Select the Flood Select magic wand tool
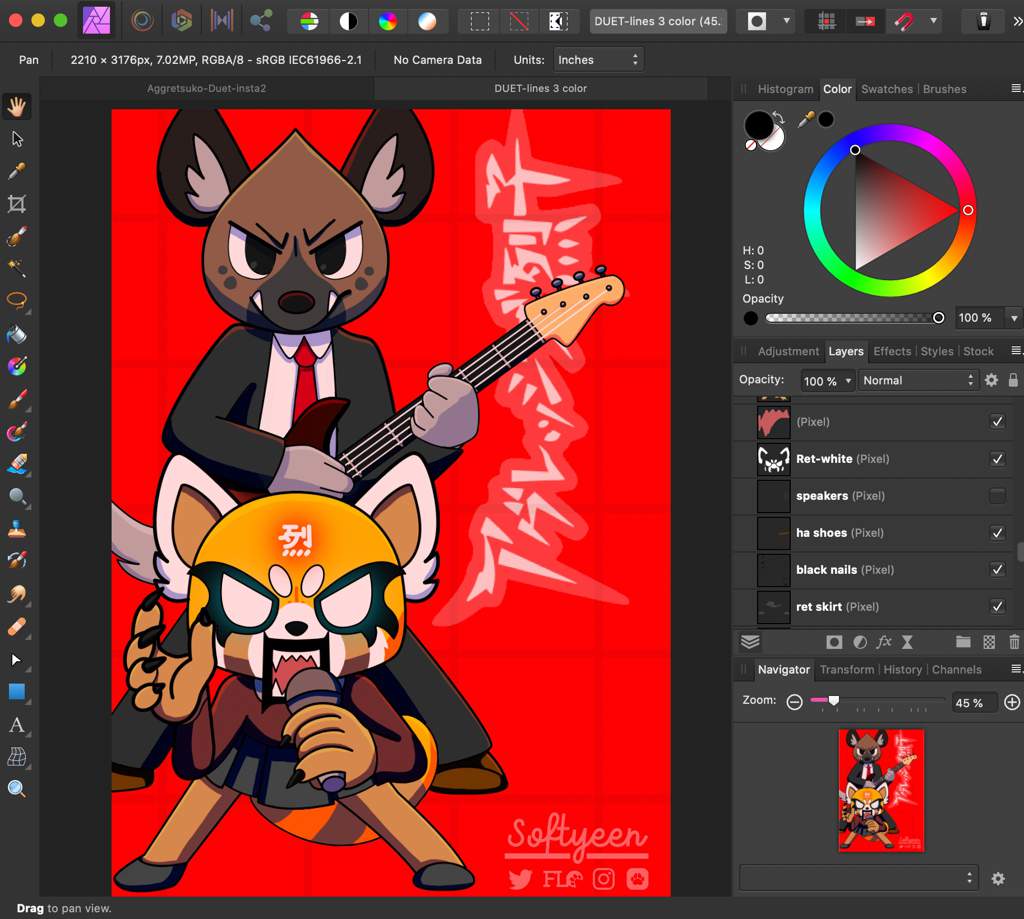Screen dimensions: 1024x919 tap(17, 268)
